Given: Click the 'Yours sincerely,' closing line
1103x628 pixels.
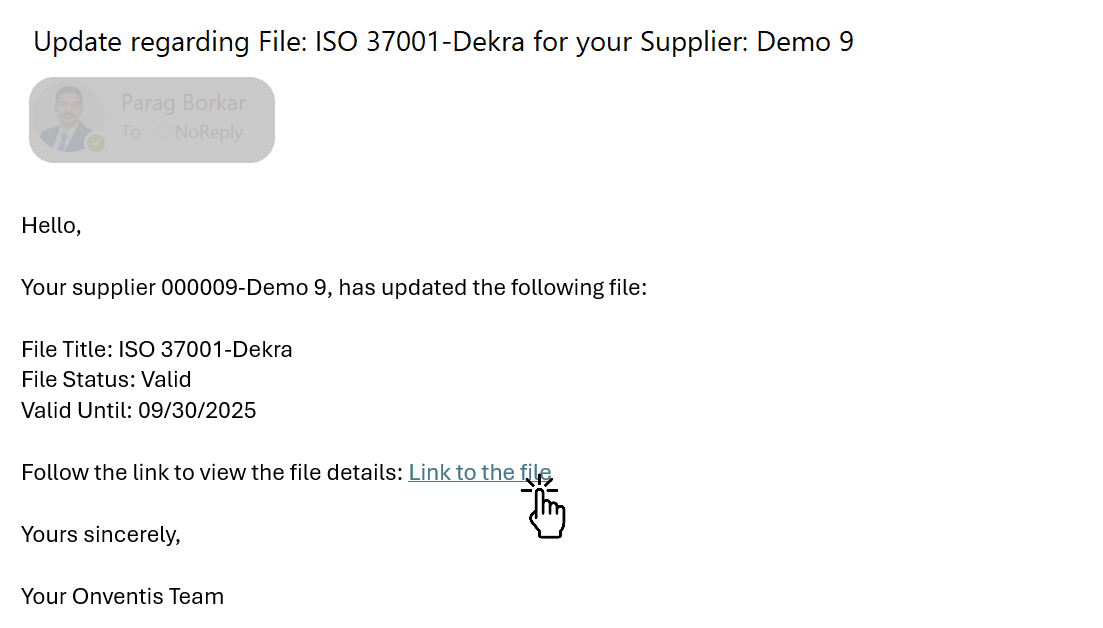Looking at the screenshot, I should click(101, 535).
